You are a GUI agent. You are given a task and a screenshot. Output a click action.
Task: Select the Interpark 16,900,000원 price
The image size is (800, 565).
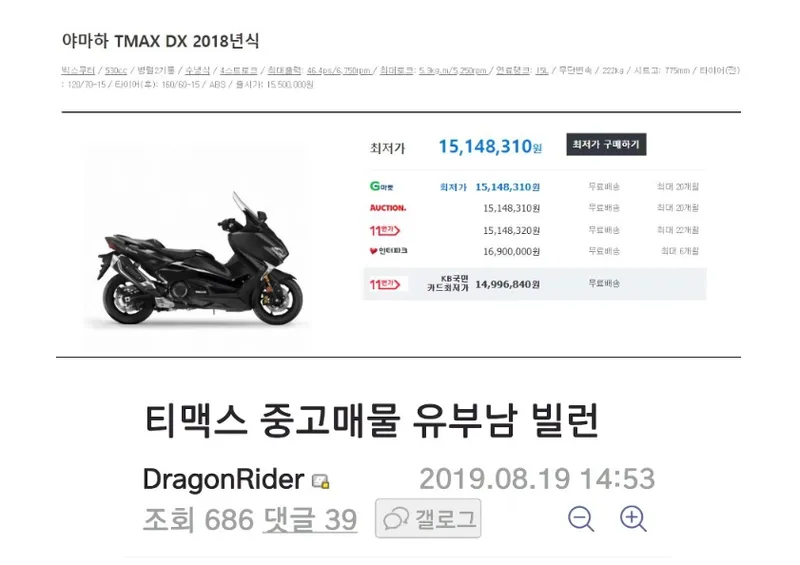coord(511,251)
